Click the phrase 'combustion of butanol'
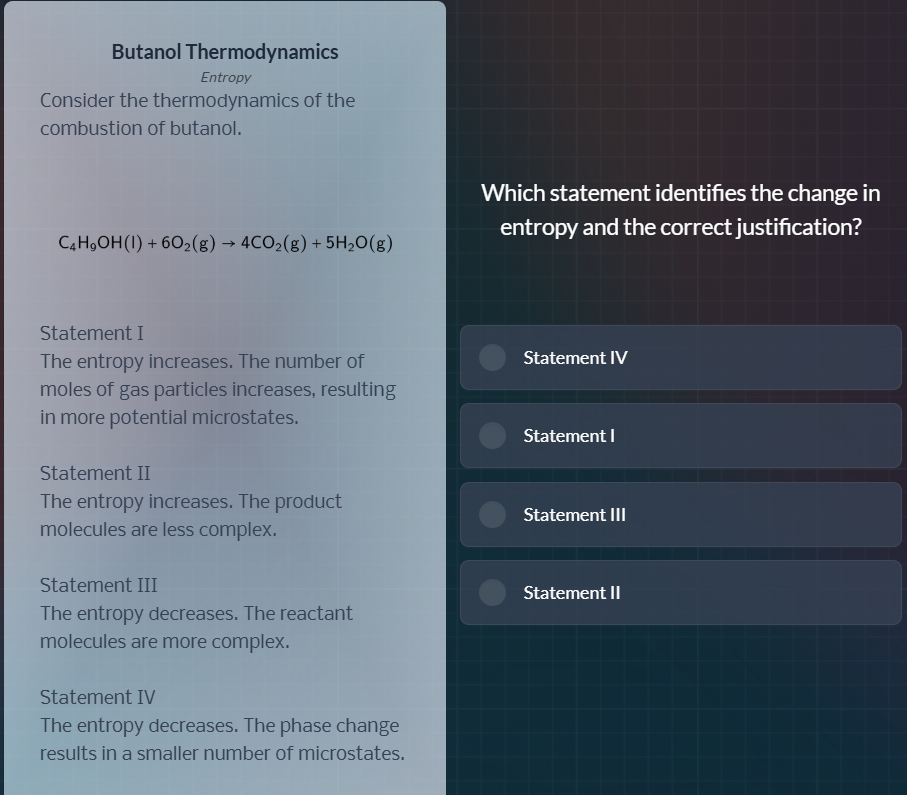 pyautogui.click(x=132, y=128)
